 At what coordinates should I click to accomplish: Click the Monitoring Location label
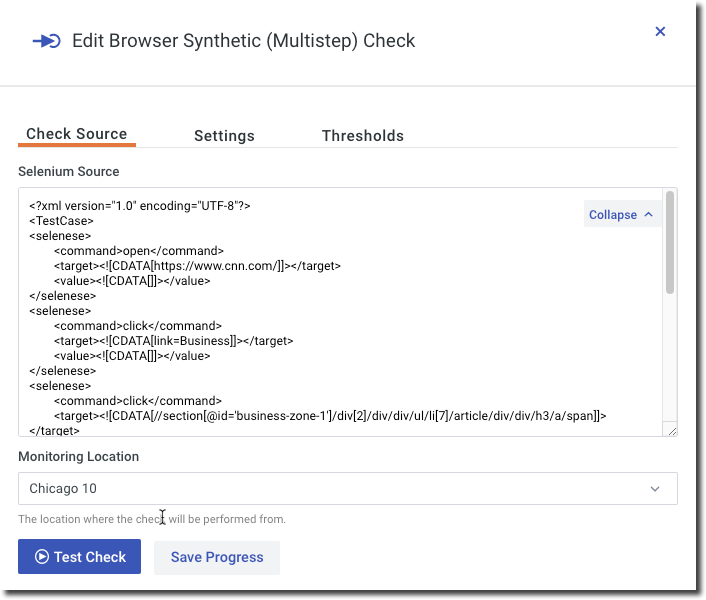(x=79, y=456)
